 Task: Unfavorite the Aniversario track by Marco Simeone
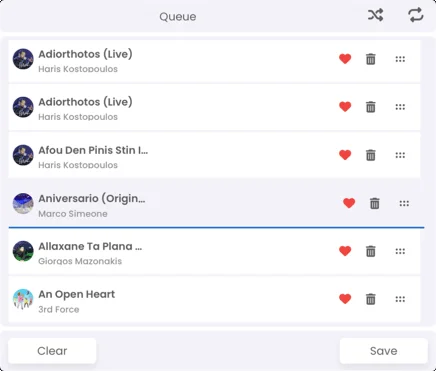[349, 203]
